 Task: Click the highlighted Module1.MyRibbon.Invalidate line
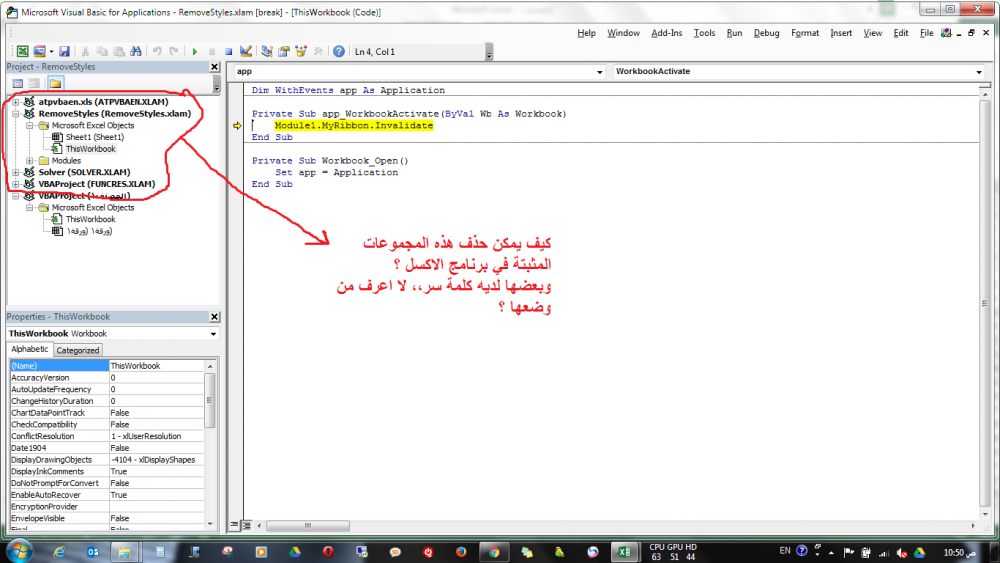354,126
